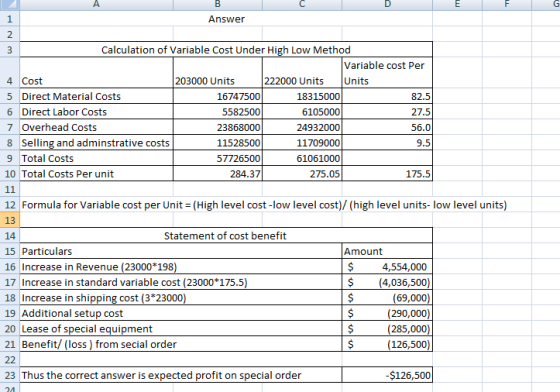Click 'Total Costs Per unit' label cell
This screenshot has height=392, width=560.
96,174
